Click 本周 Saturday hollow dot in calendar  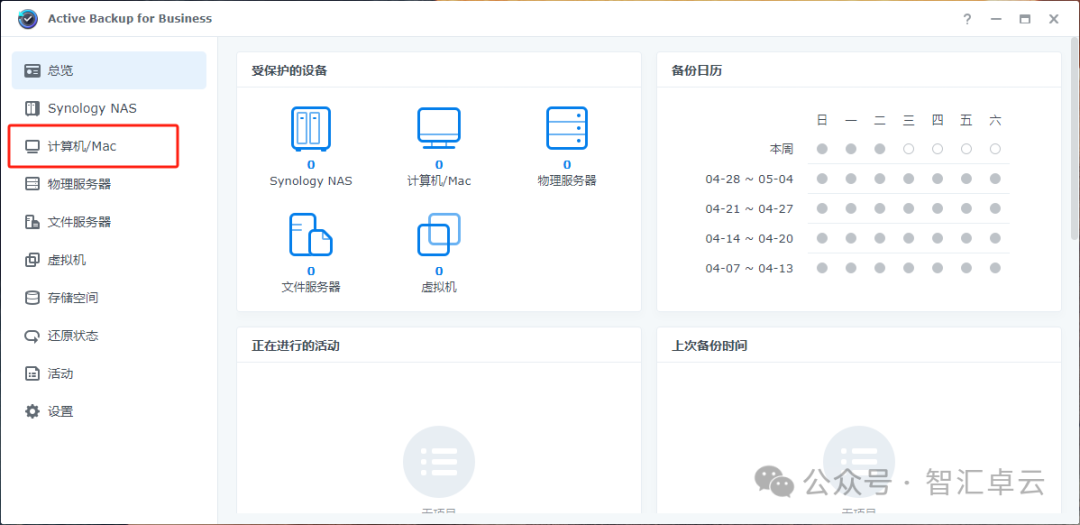click(995, 149)
